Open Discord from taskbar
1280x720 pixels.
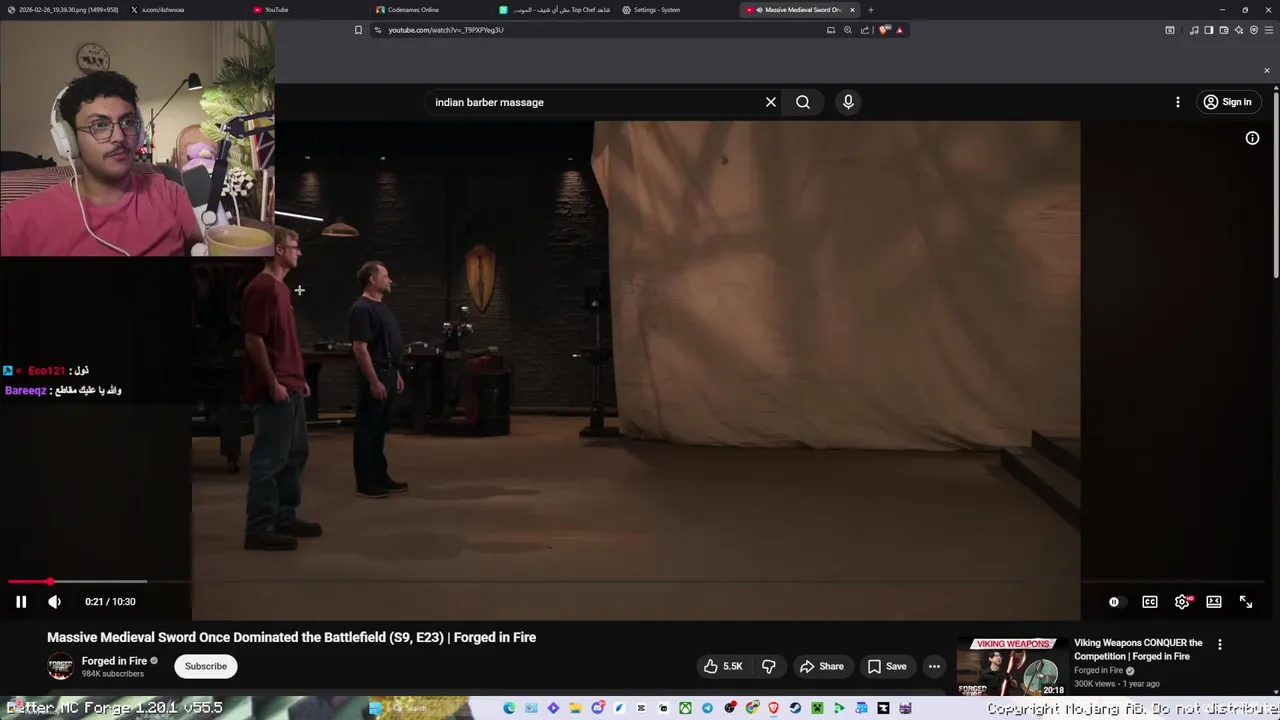point(598,708)
